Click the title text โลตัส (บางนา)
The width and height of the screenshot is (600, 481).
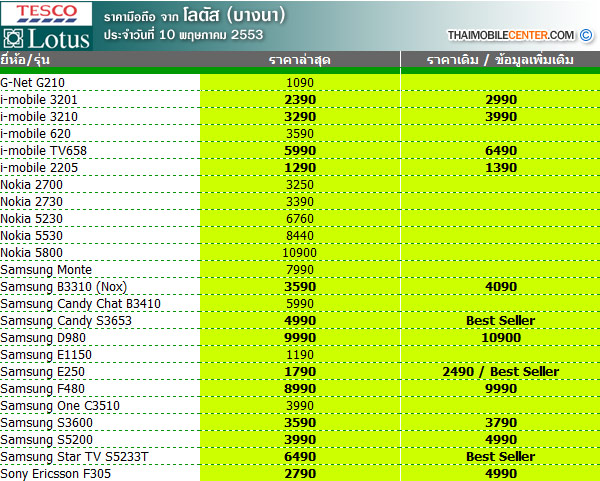[234, 15]
